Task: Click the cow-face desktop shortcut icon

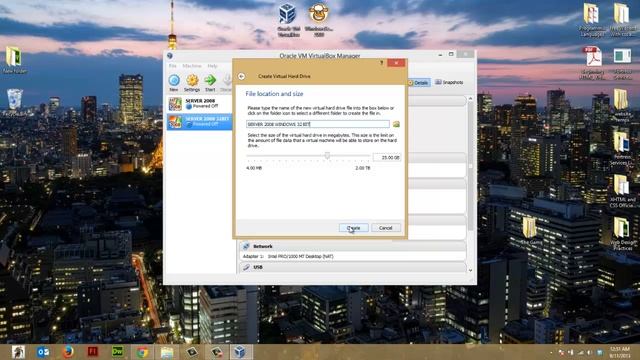Action: point(319,20)
